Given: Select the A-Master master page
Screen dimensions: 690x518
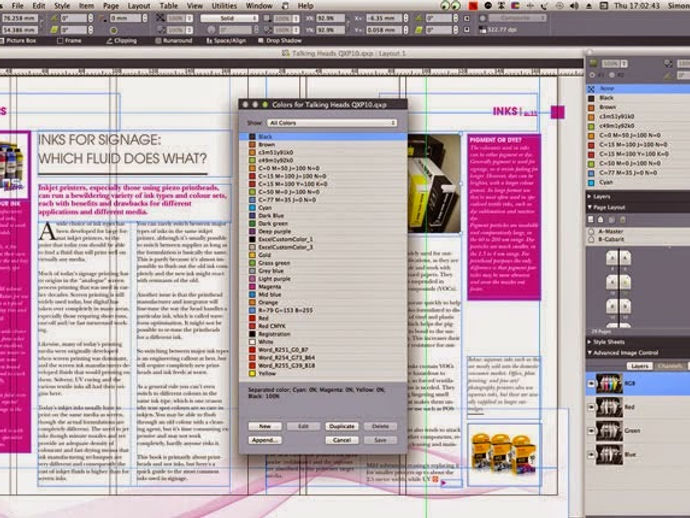Looking at the screenshot, I should click(x=638, y=231).
